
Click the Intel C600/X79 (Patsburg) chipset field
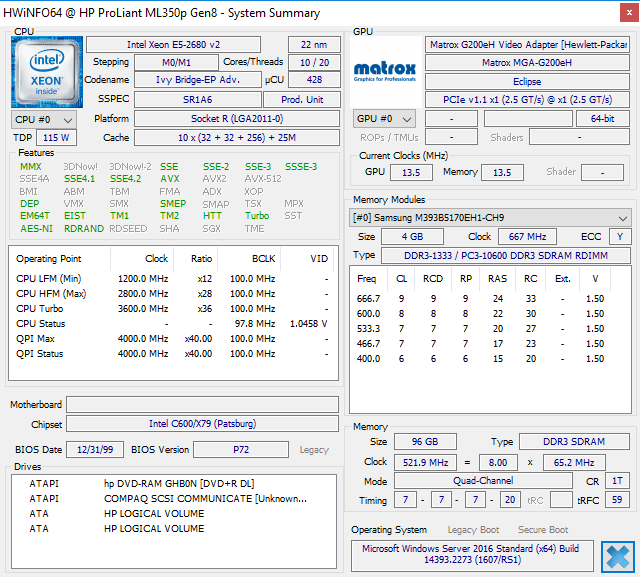202,424
